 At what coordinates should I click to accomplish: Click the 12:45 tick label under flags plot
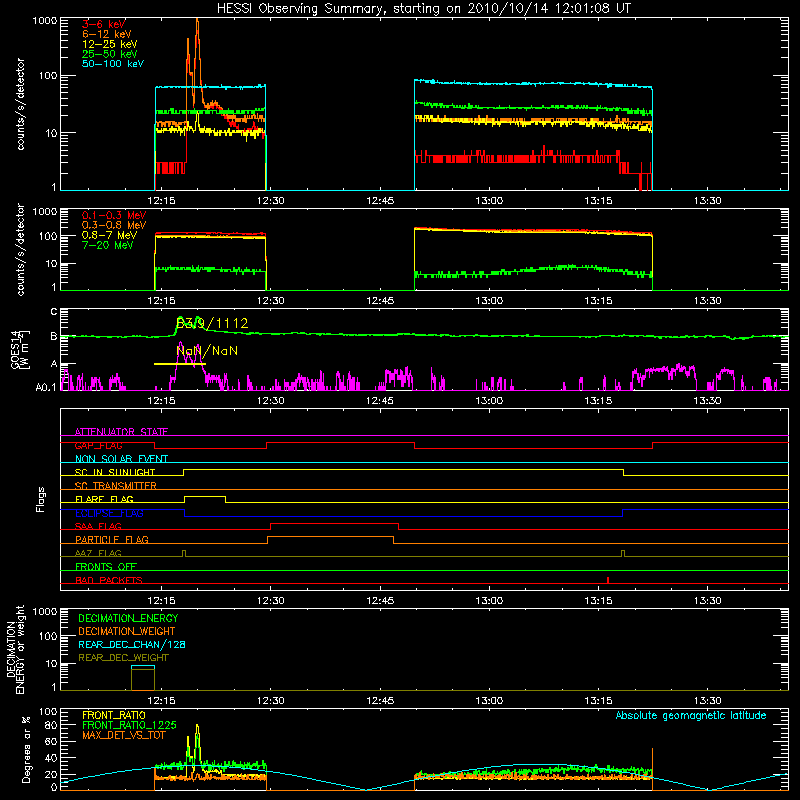click(380, 601)
